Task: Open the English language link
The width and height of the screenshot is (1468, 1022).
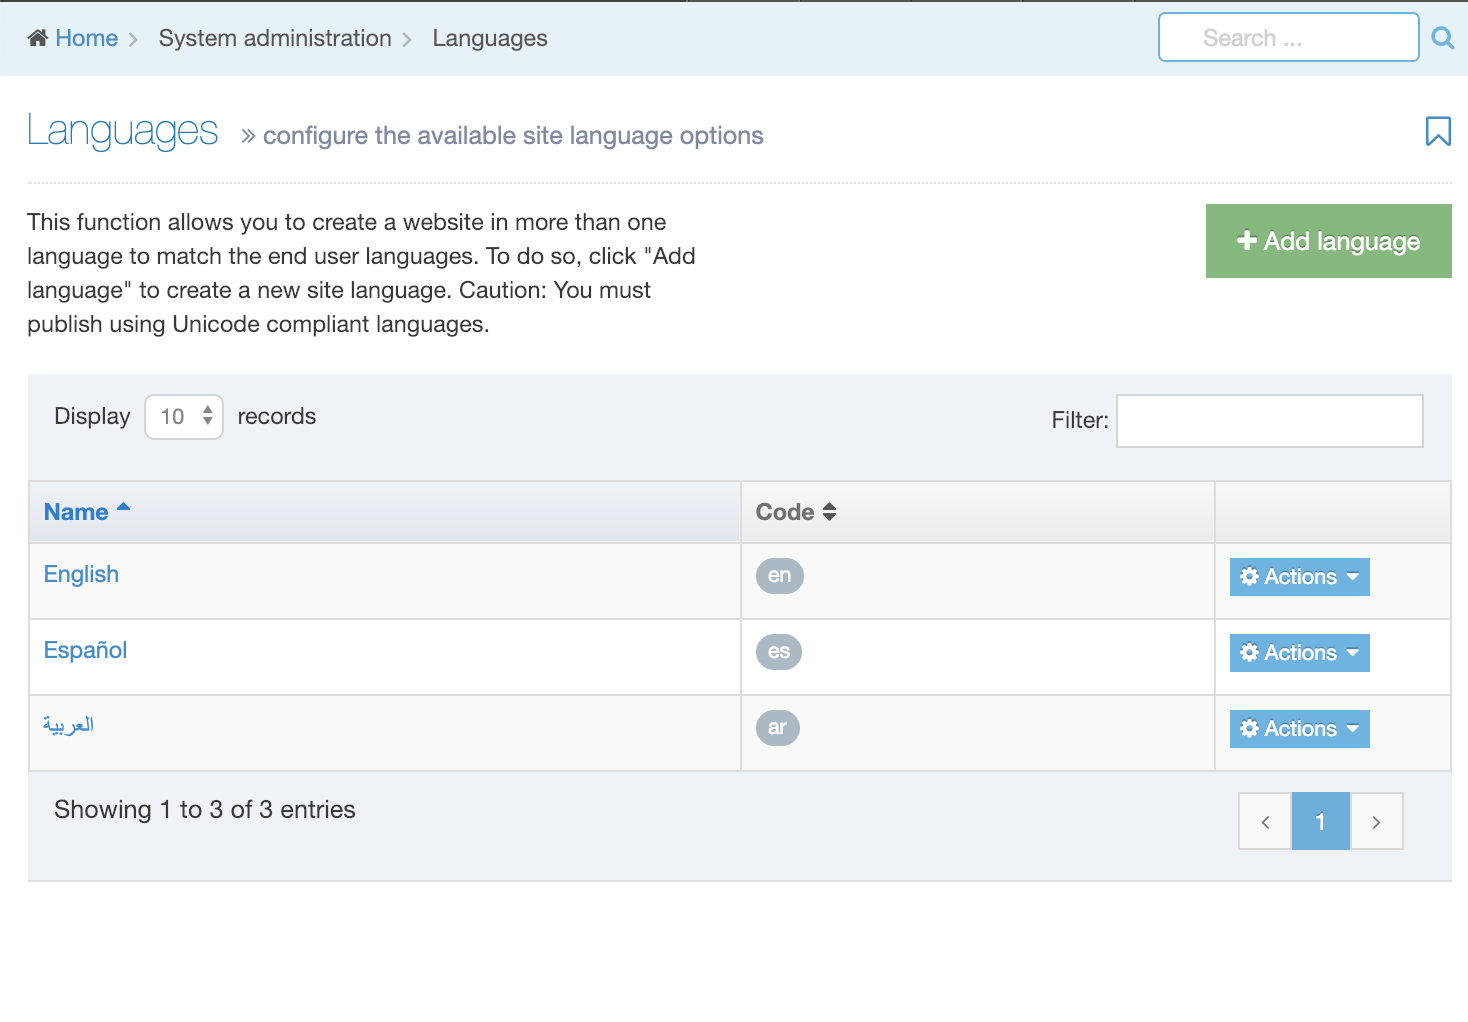Action: [81, 574]
